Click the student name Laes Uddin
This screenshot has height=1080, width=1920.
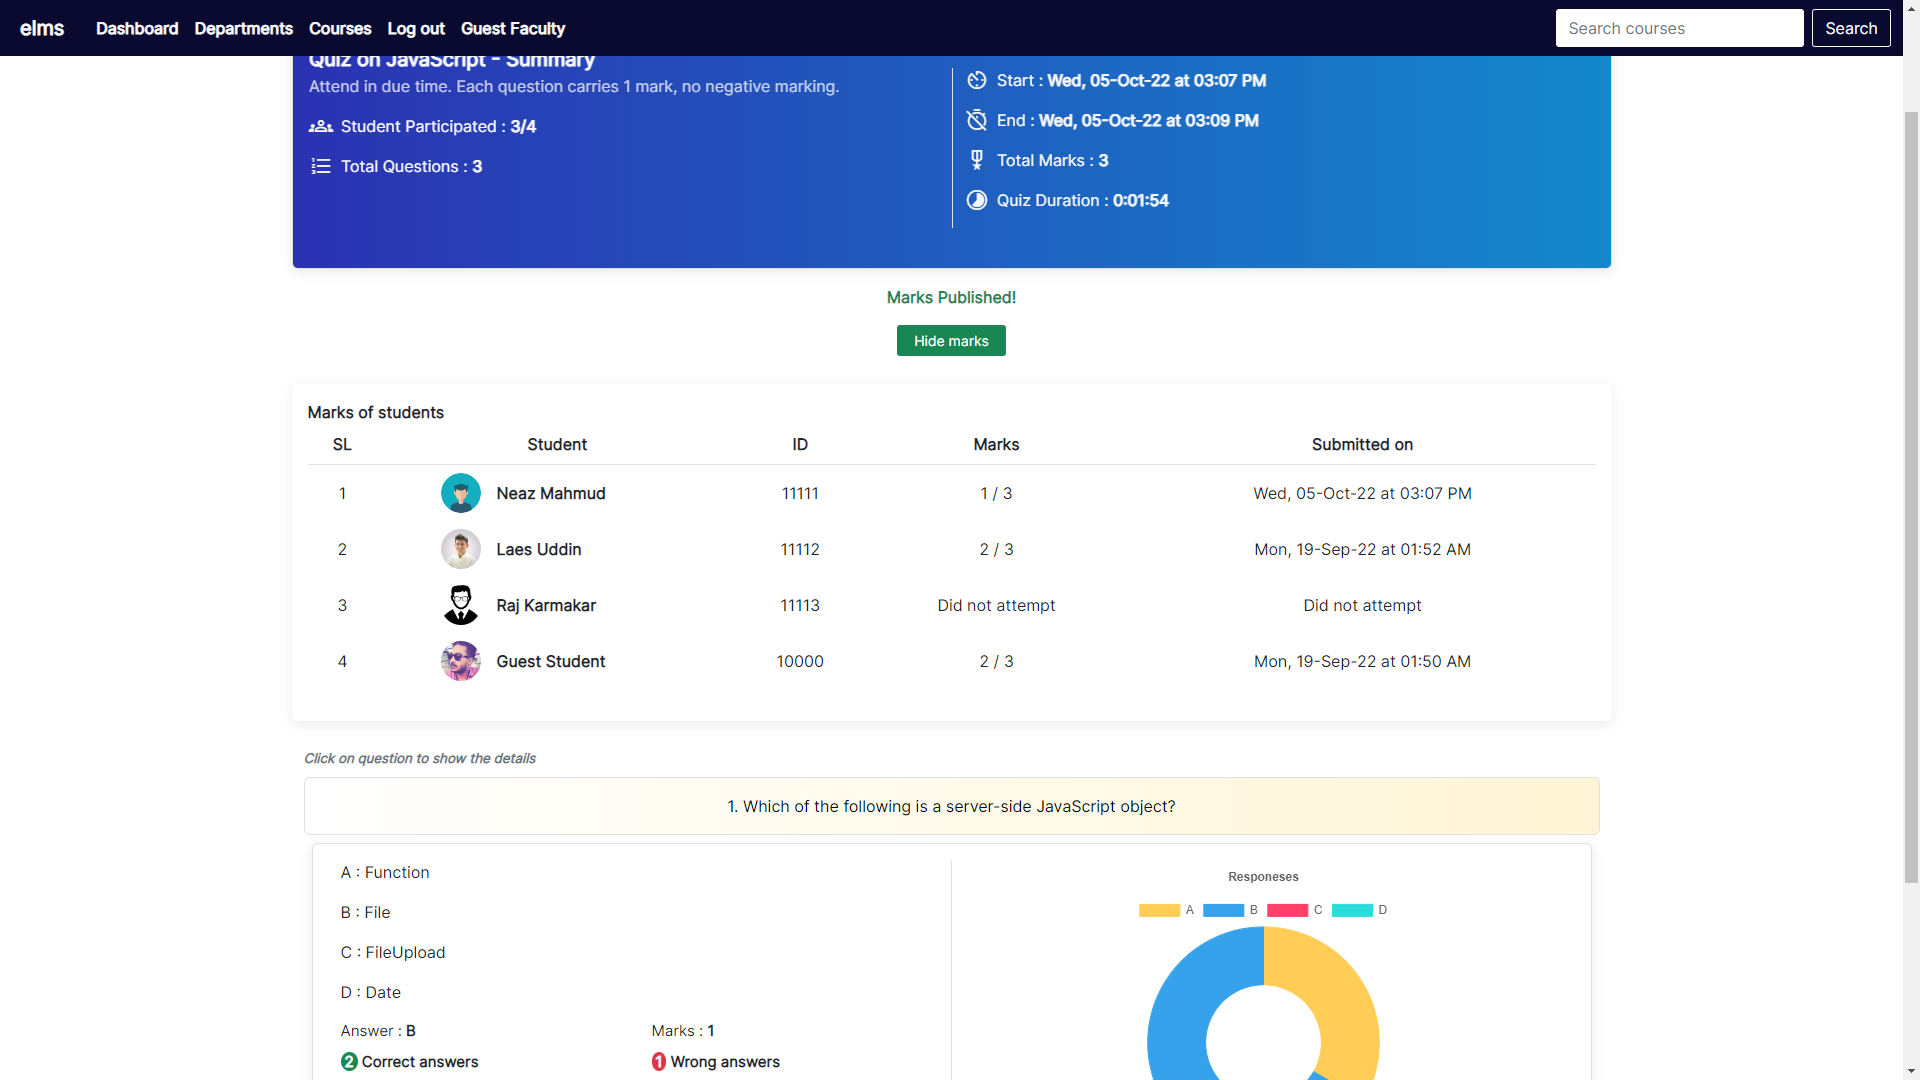click(539, 549)
